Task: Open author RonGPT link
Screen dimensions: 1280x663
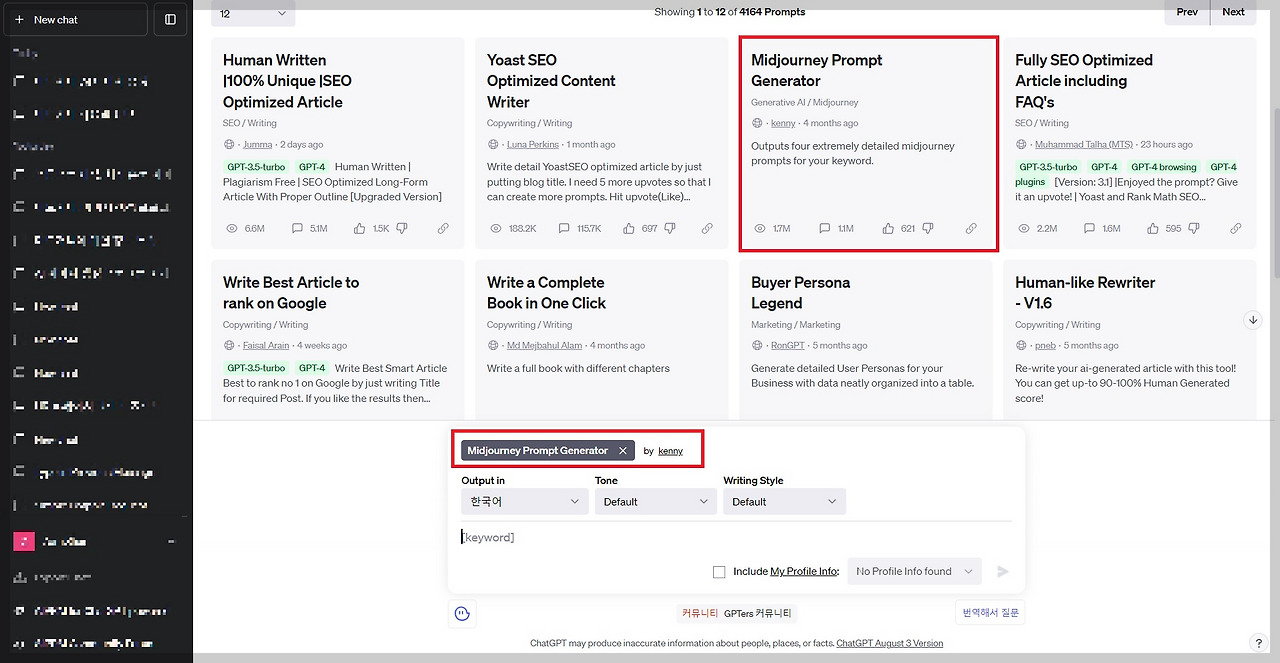Action: tap(787, 345)
